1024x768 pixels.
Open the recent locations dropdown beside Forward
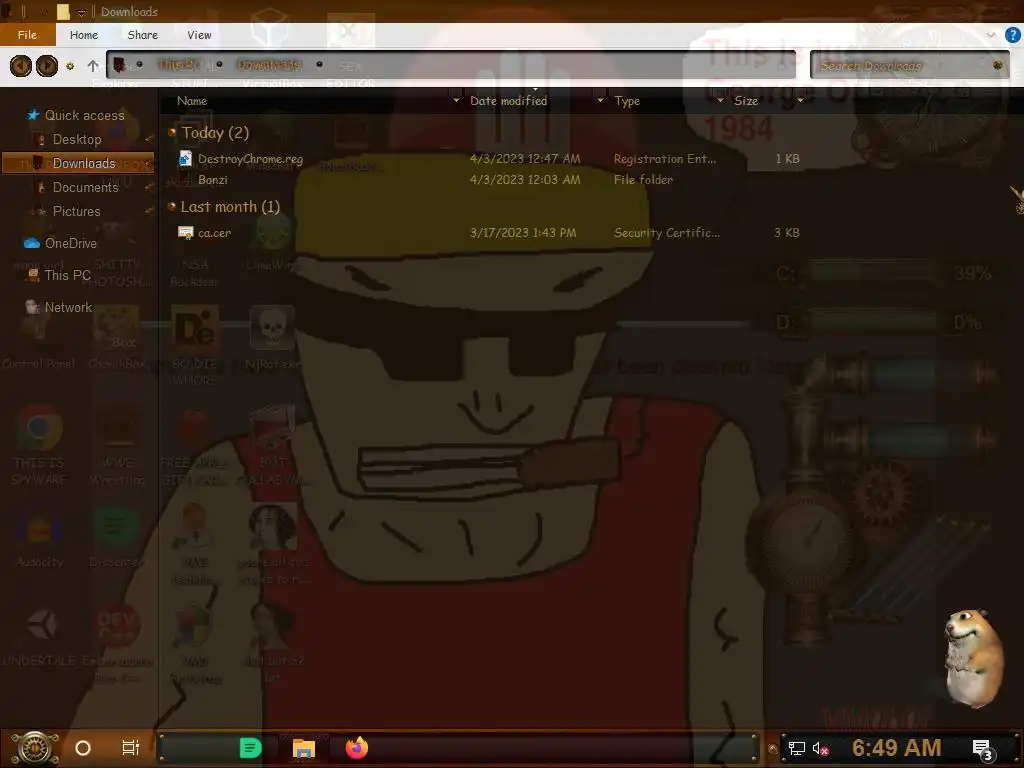pyautogui.click(x=70, y=66)
